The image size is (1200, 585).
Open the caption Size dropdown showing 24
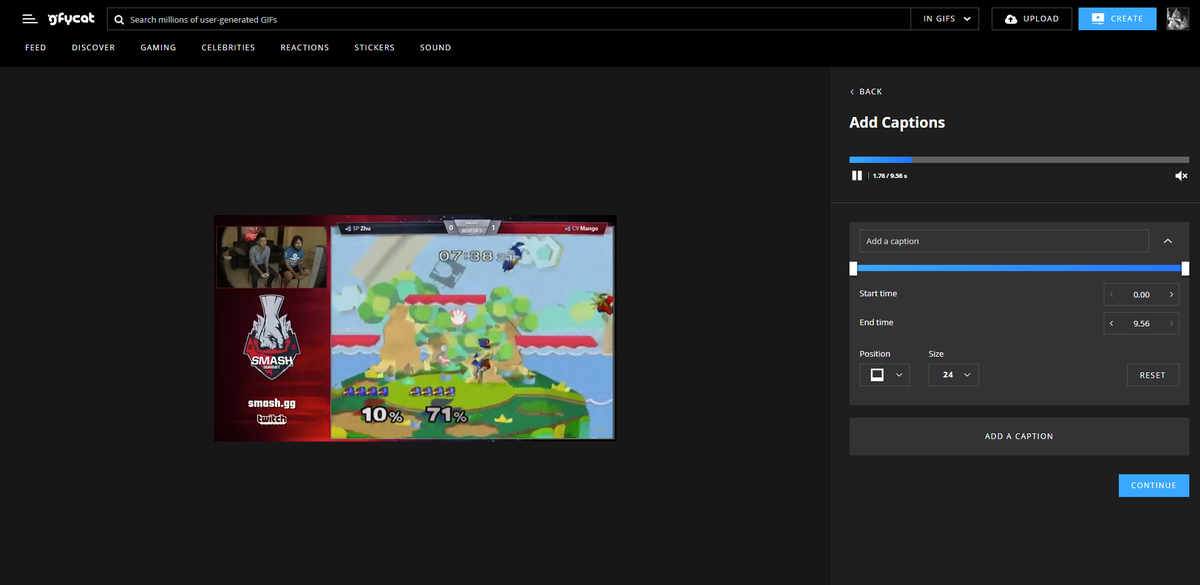tap(954, 375)
